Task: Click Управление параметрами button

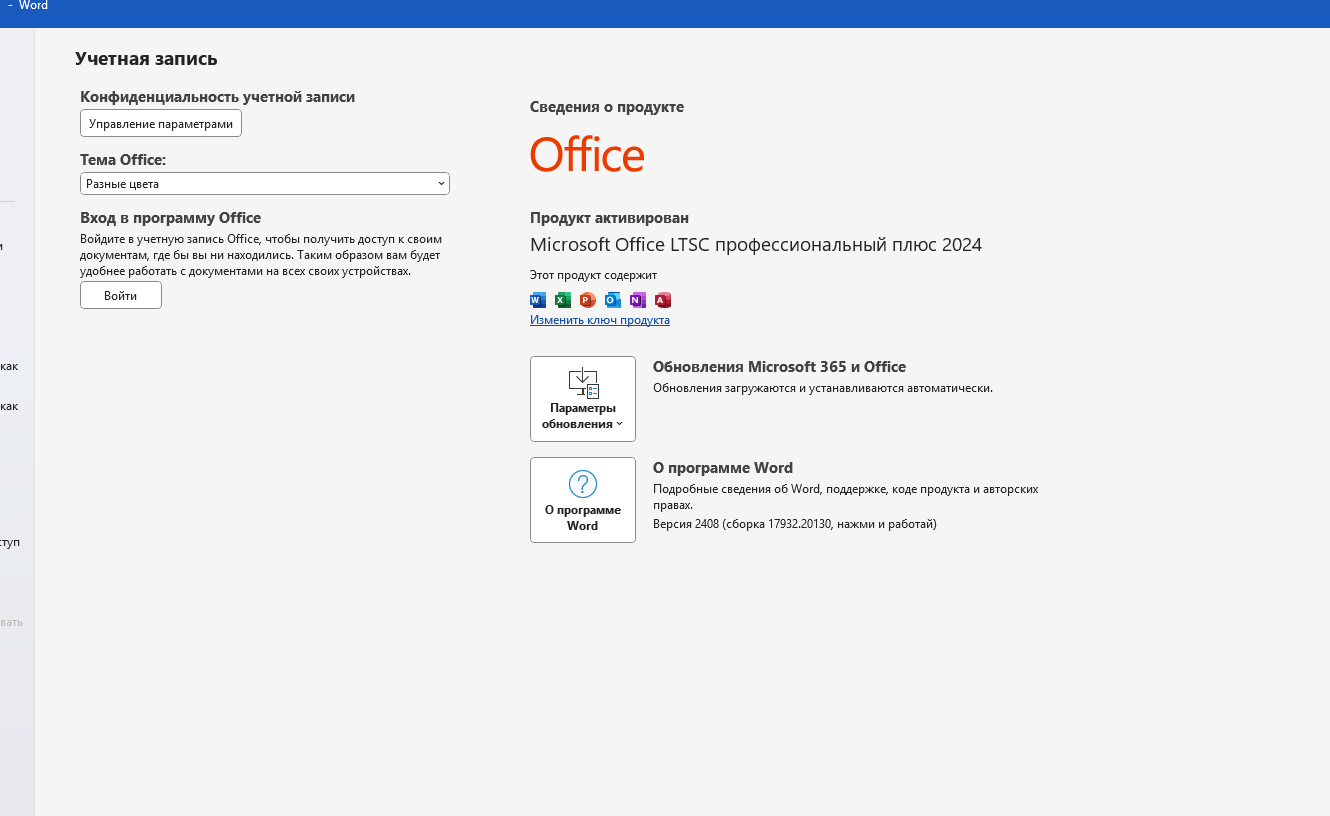Action: click(x=161, y=123)
